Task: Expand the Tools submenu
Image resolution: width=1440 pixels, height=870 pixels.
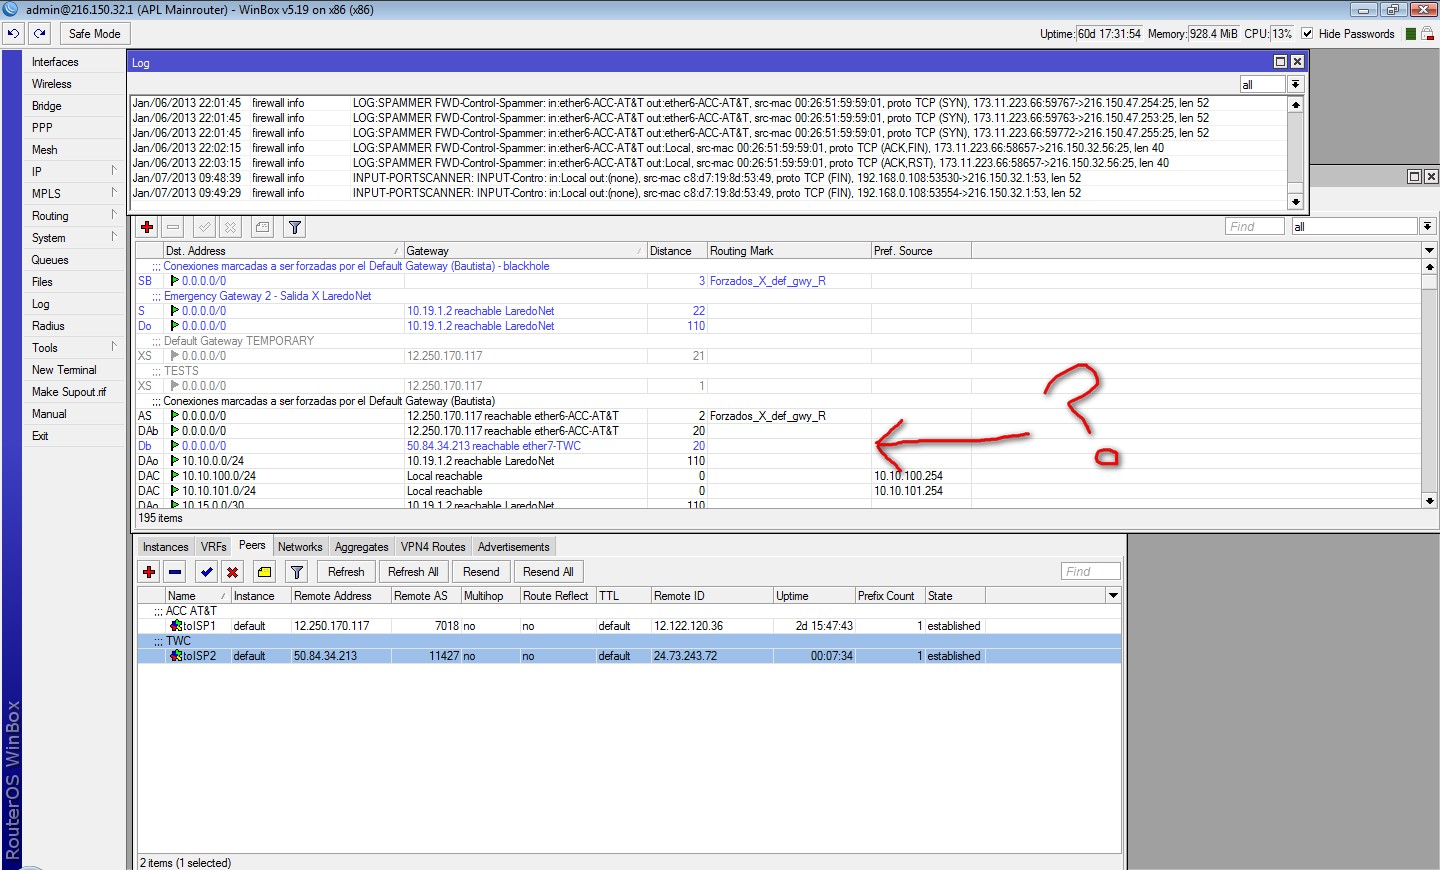Action: coord(114,347)
